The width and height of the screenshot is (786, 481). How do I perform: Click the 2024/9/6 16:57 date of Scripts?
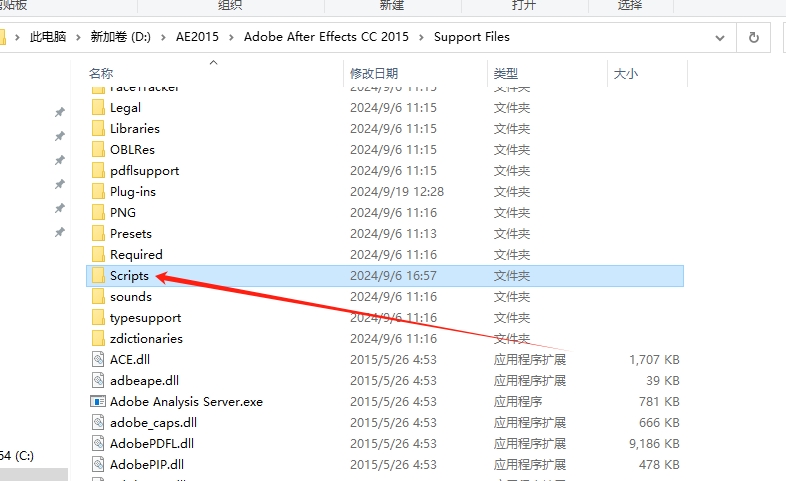point(393,276)
